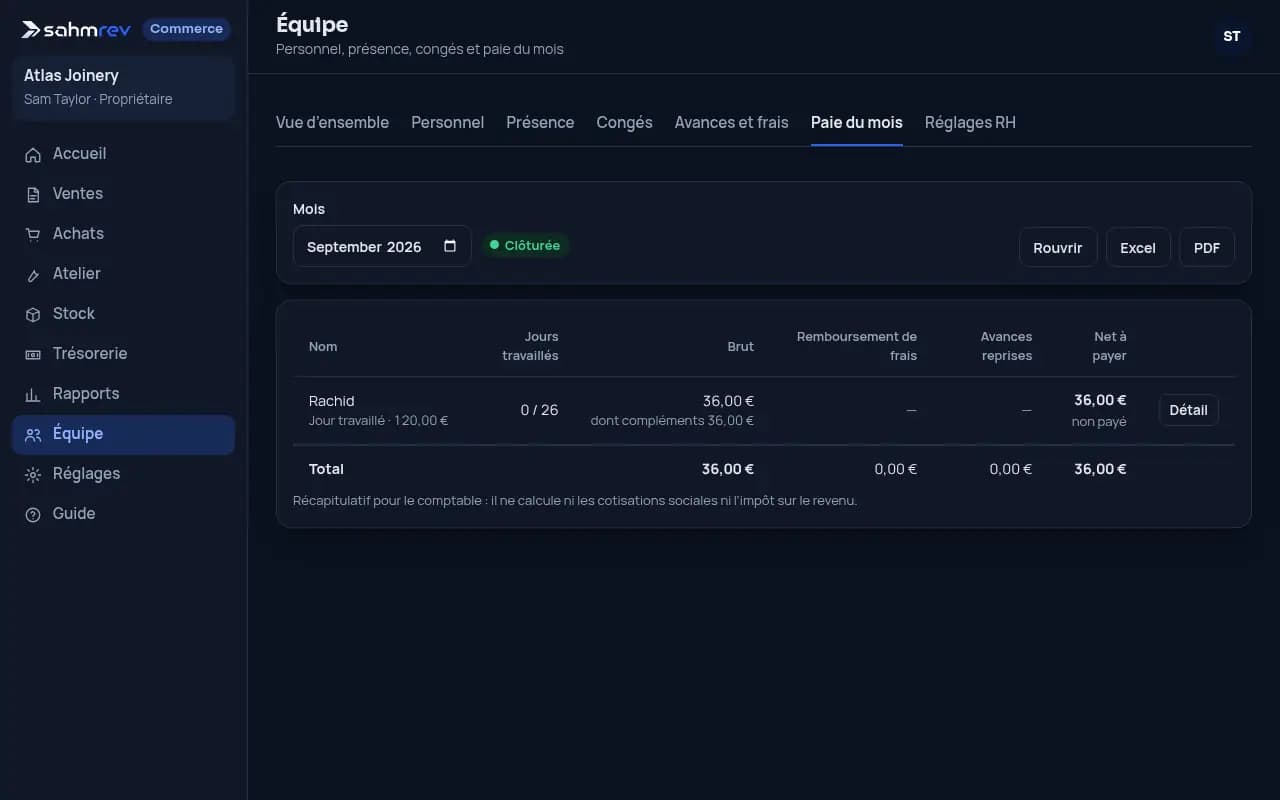Click the Rapports bar chart icon
Screen dimensions: 1280x800
[x=33, y=395]
